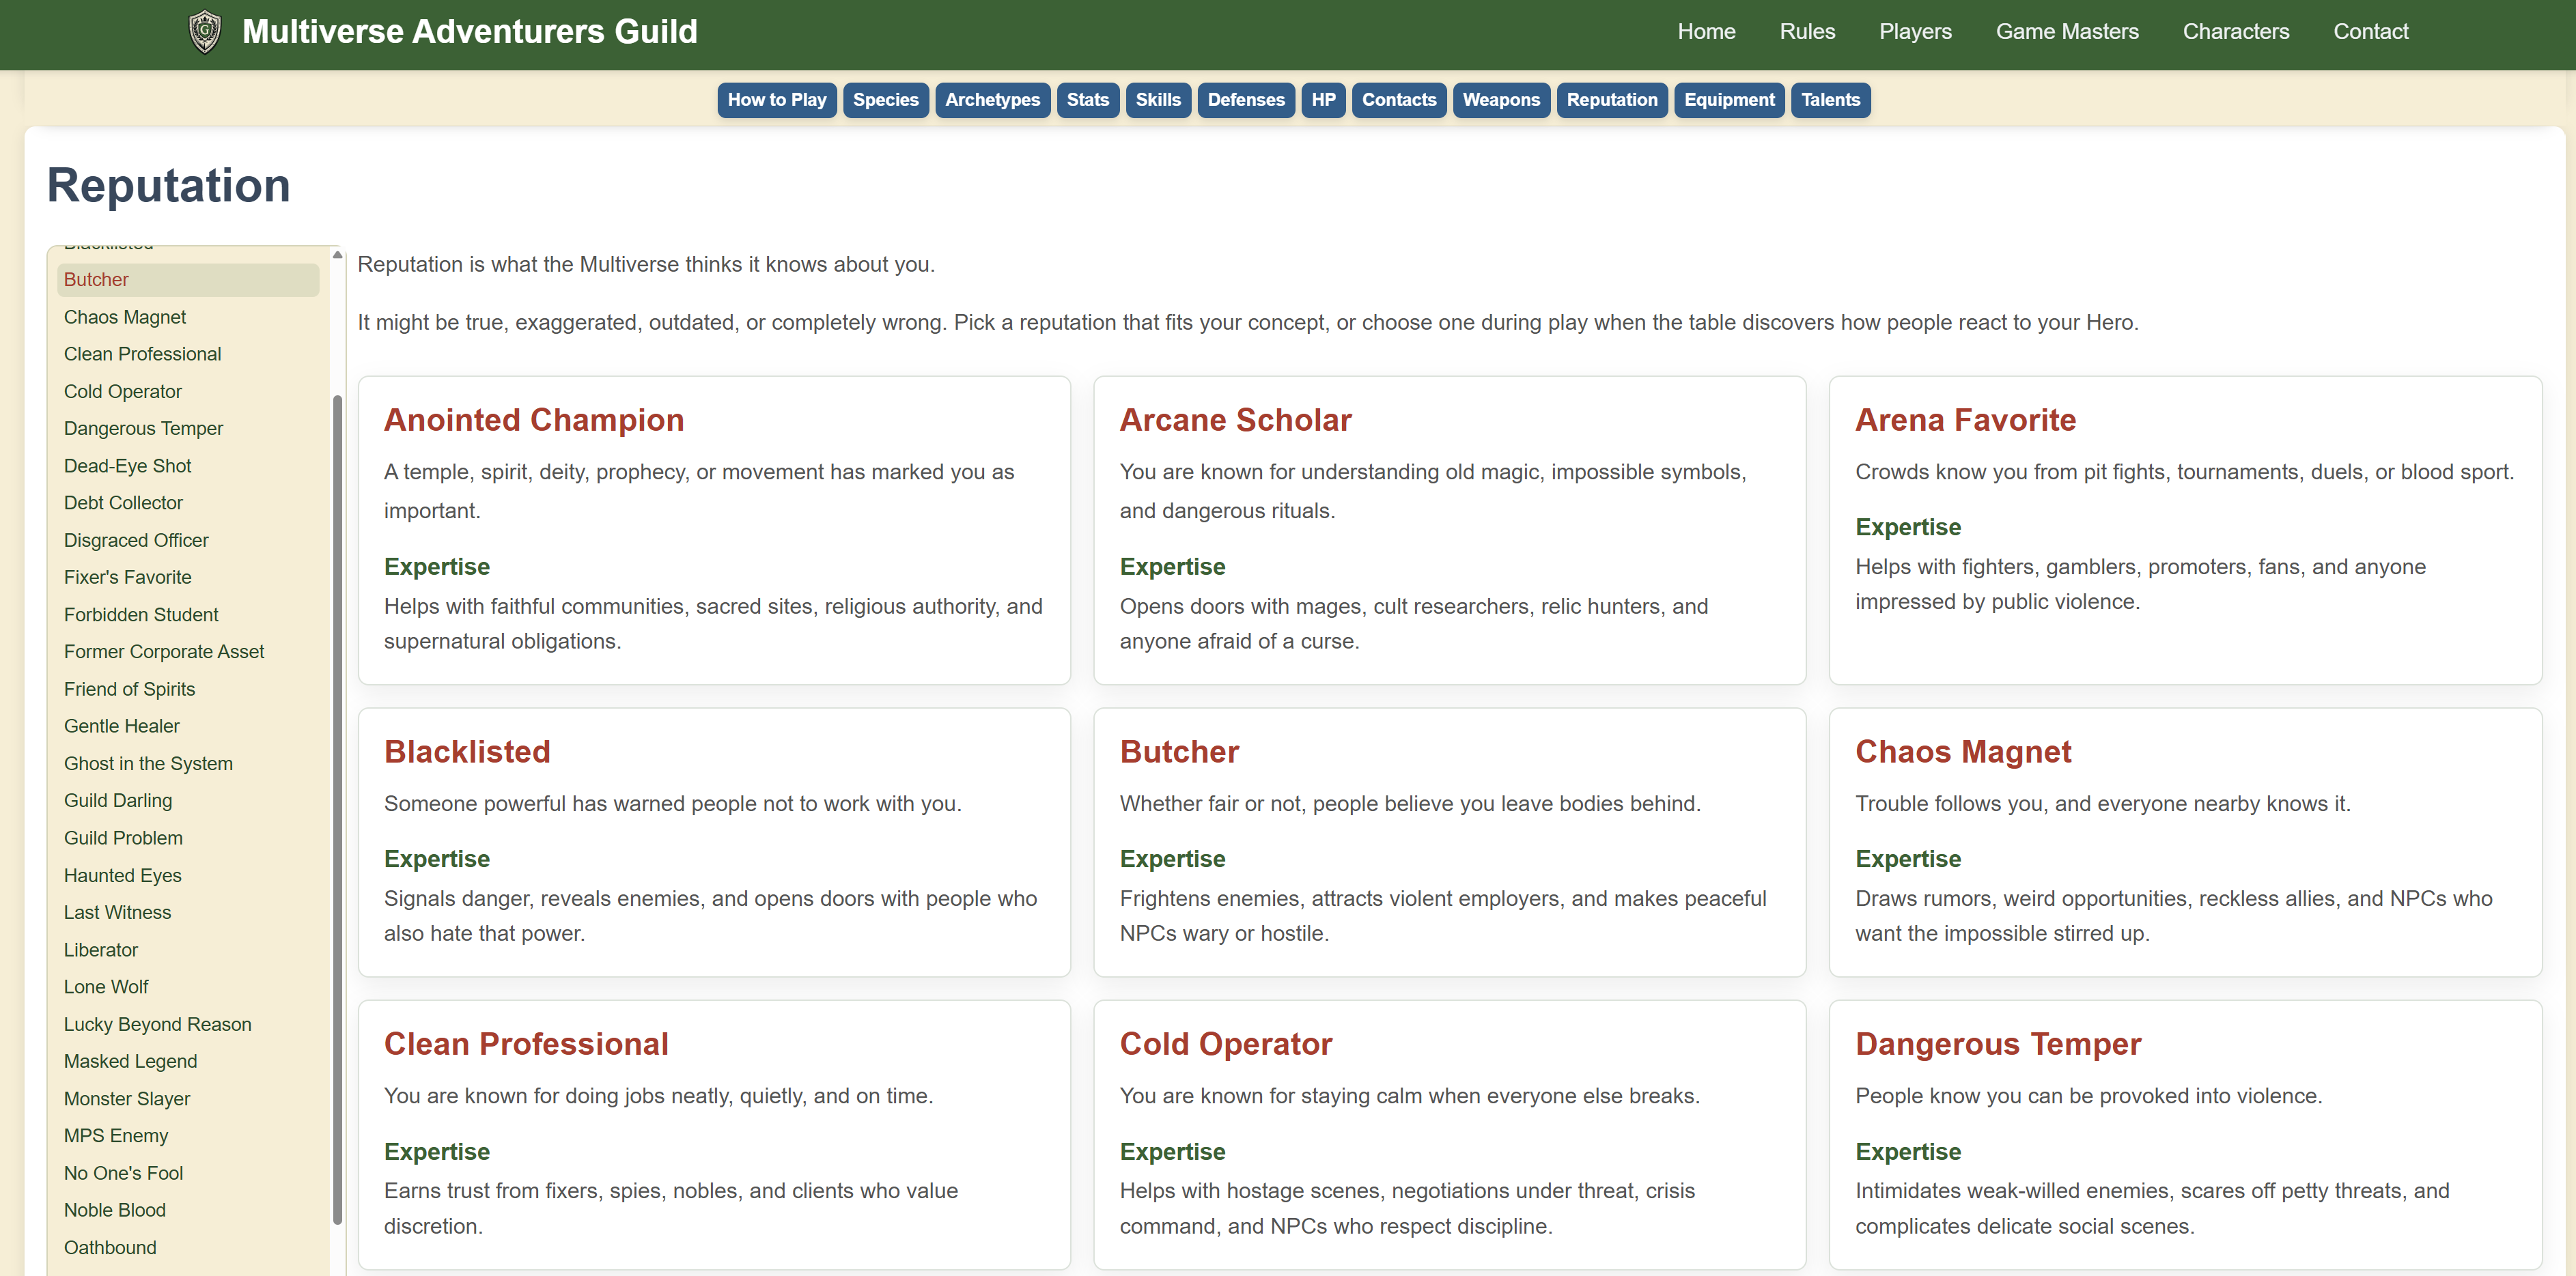Viewport: 2576px width, 1276px height.
Task: Open the Contact nav link
Action: [x=2370, y=32]
